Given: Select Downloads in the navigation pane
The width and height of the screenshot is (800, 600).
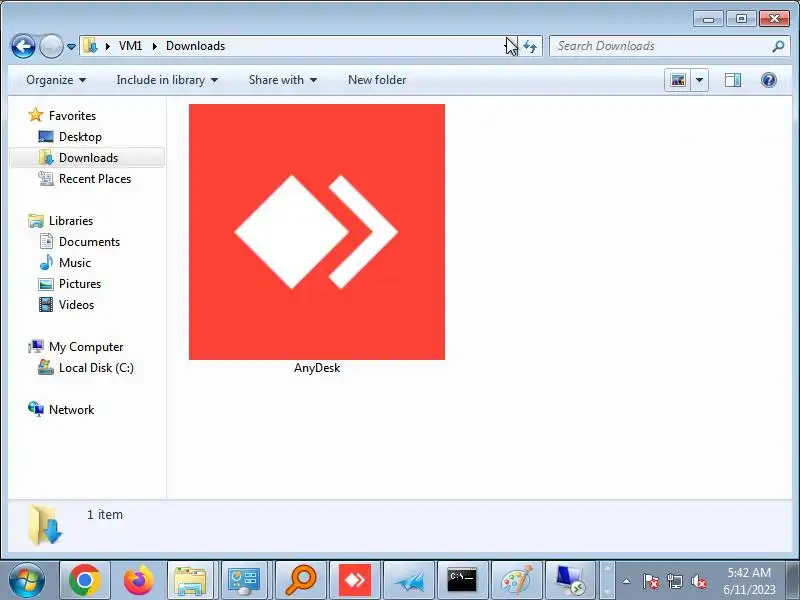Looking at the screenshot, I should tap(87, 158).
